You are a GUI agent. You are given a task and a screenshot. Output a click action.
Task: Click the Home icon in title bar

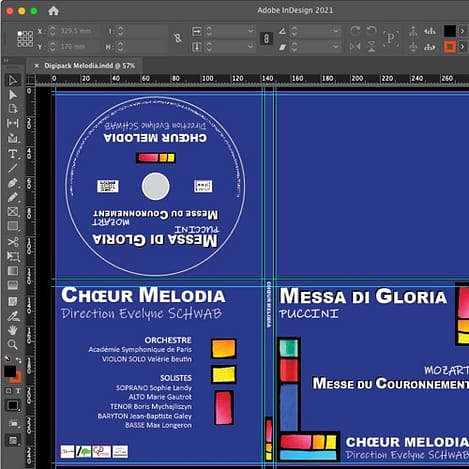(x=53, y=11)
